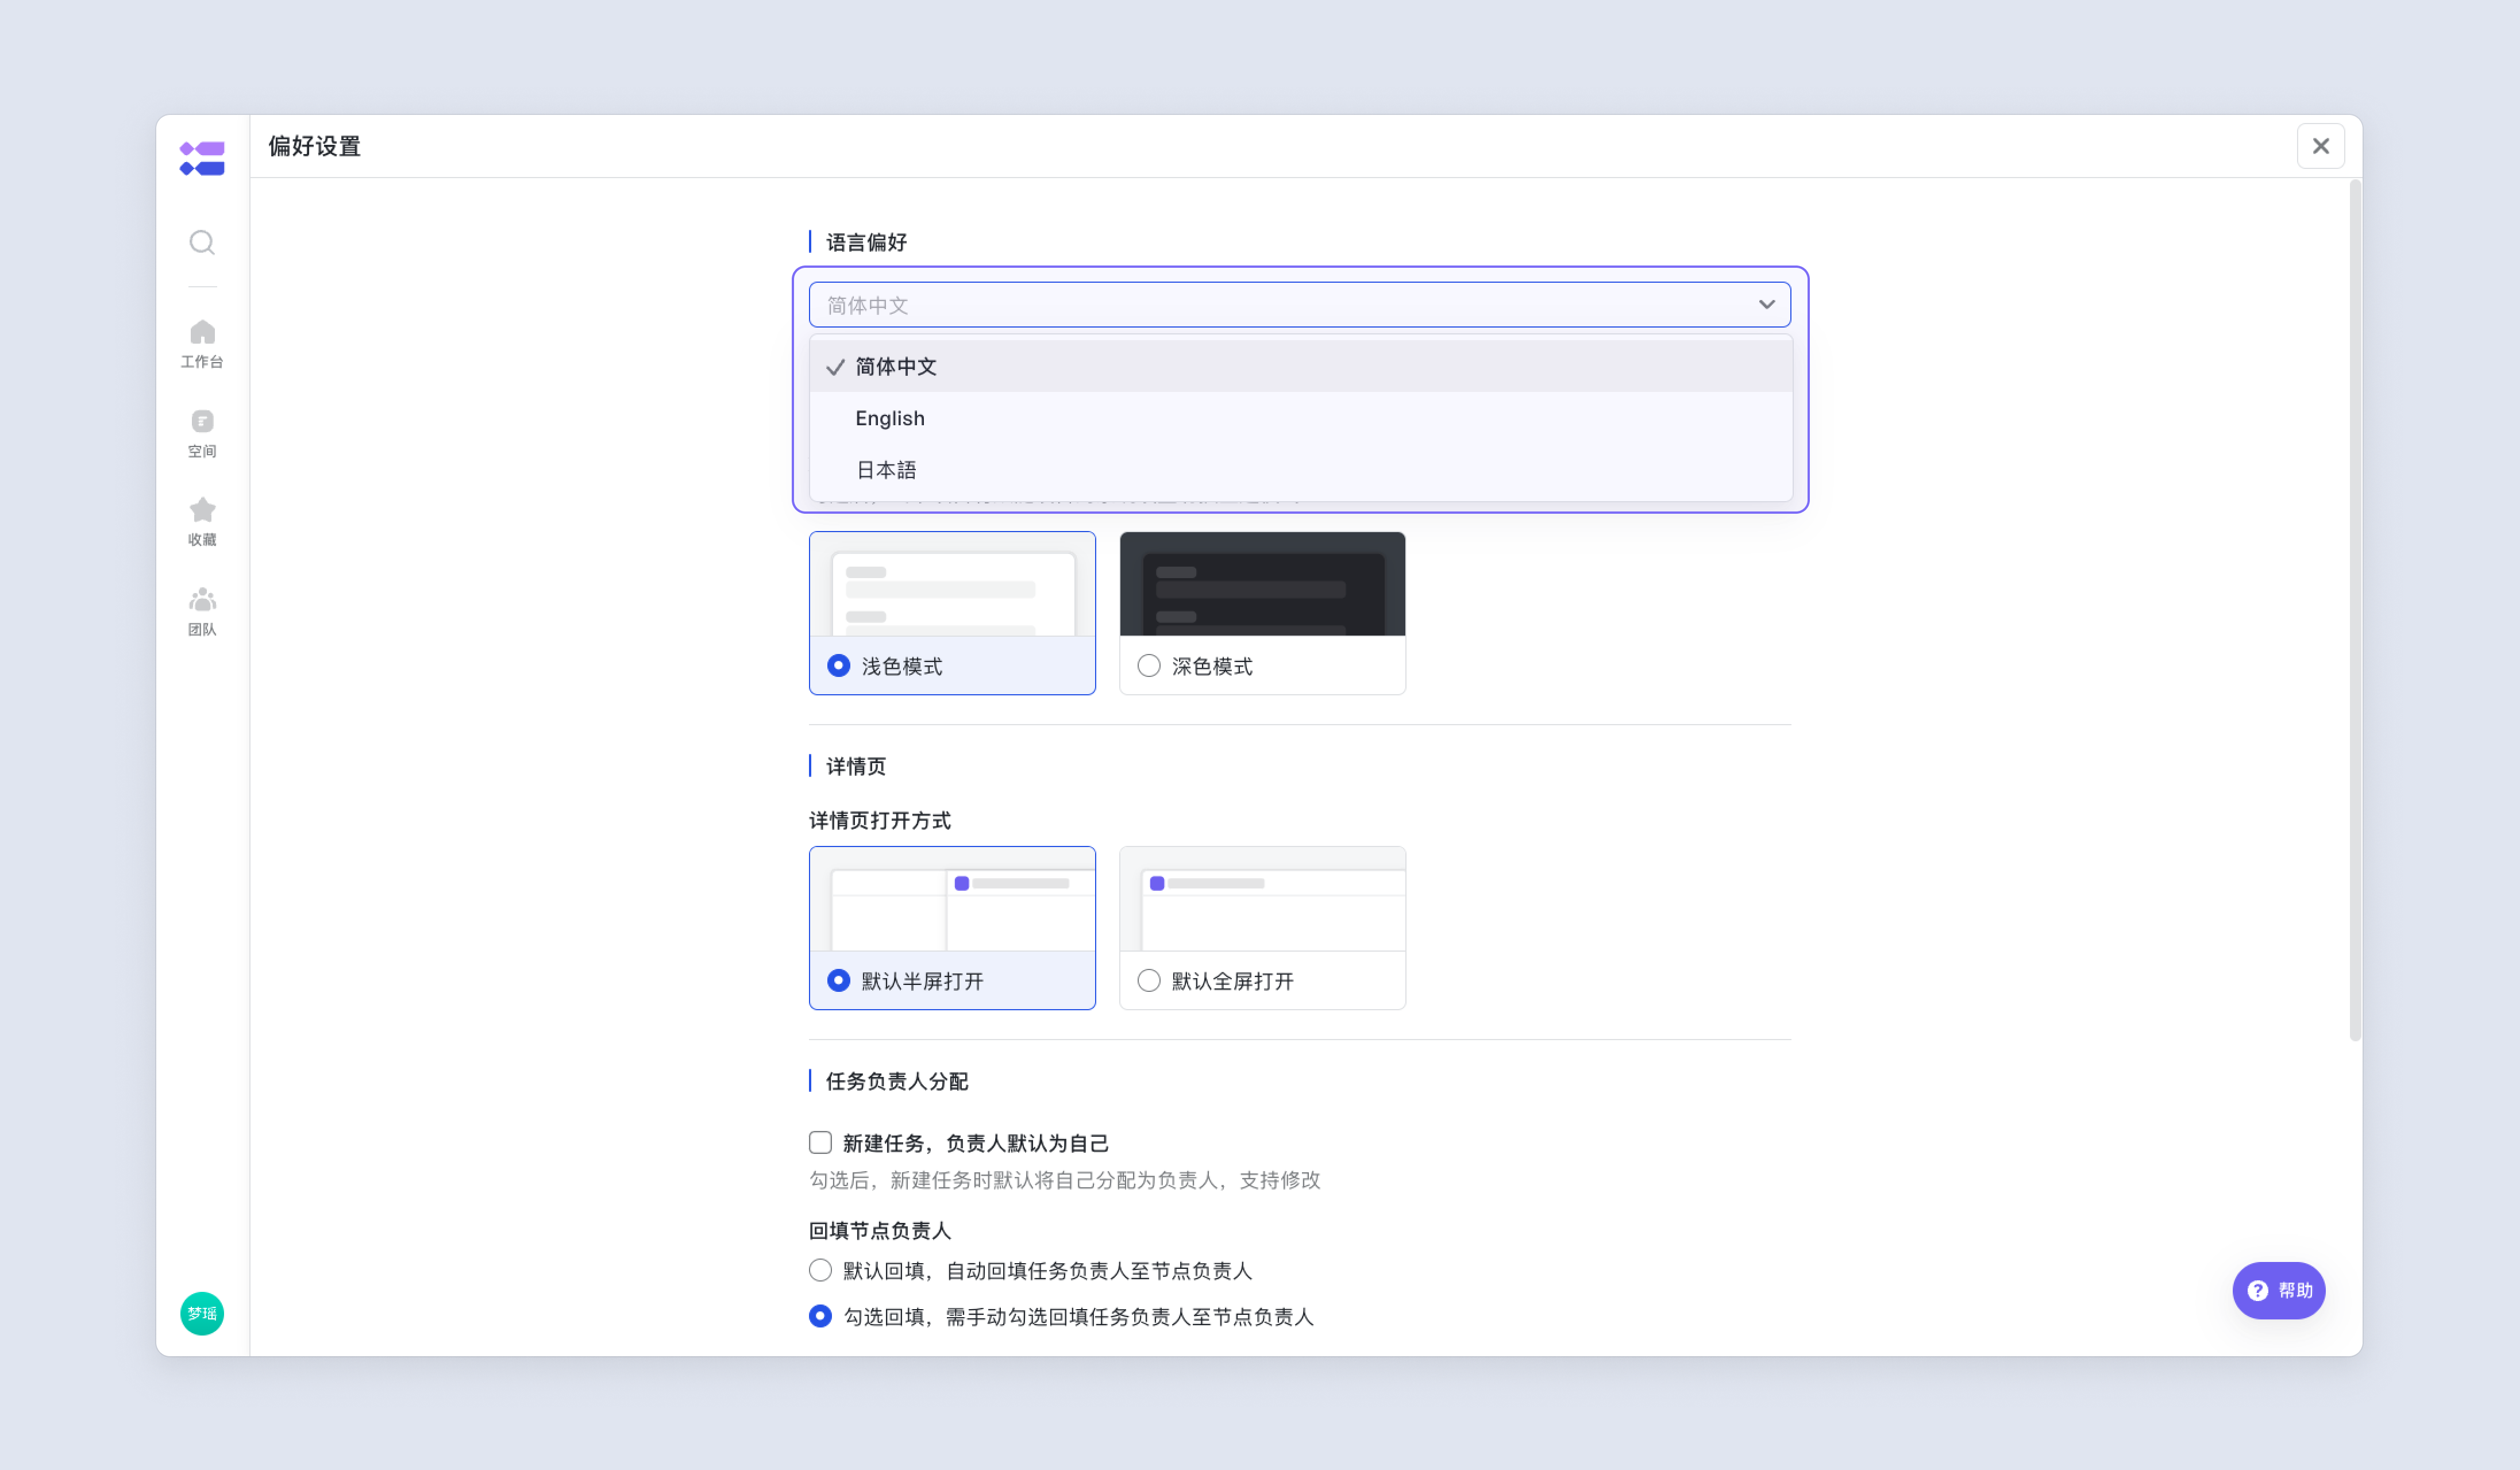This screenshot has width=2520, height=1470.
Task: Open search from the sidebar magnifier
Action: (x=202, y=243)
